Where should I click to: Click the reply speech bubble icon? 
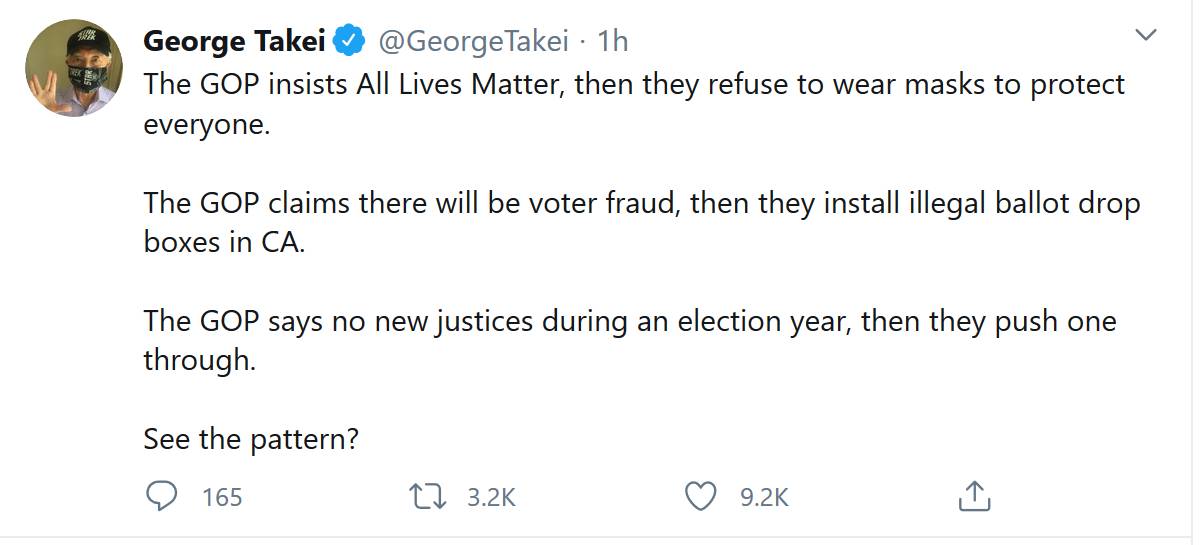click(x=161, y=496)
